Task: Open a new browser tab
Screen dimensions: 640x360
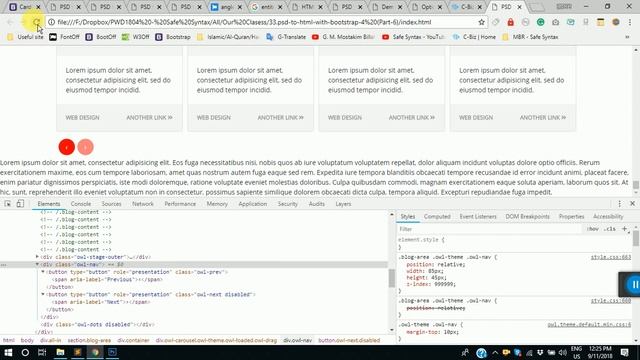Action: click(537, 7)
